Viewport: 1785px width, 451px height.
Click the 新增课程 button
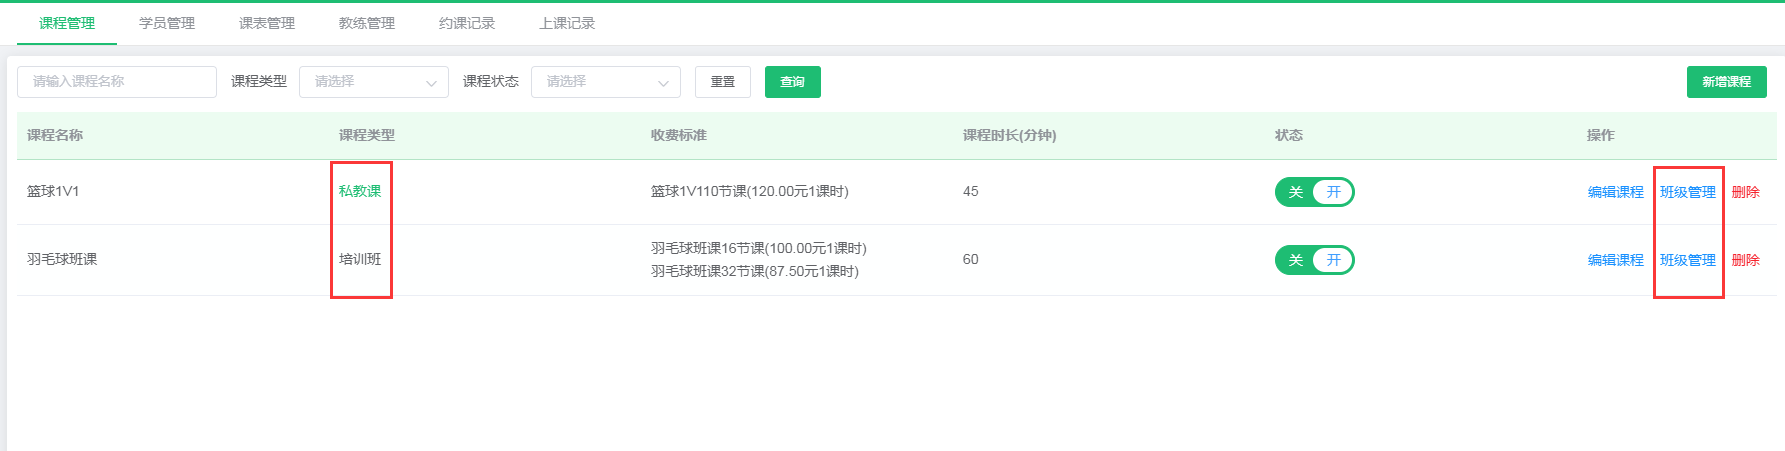1726,82
